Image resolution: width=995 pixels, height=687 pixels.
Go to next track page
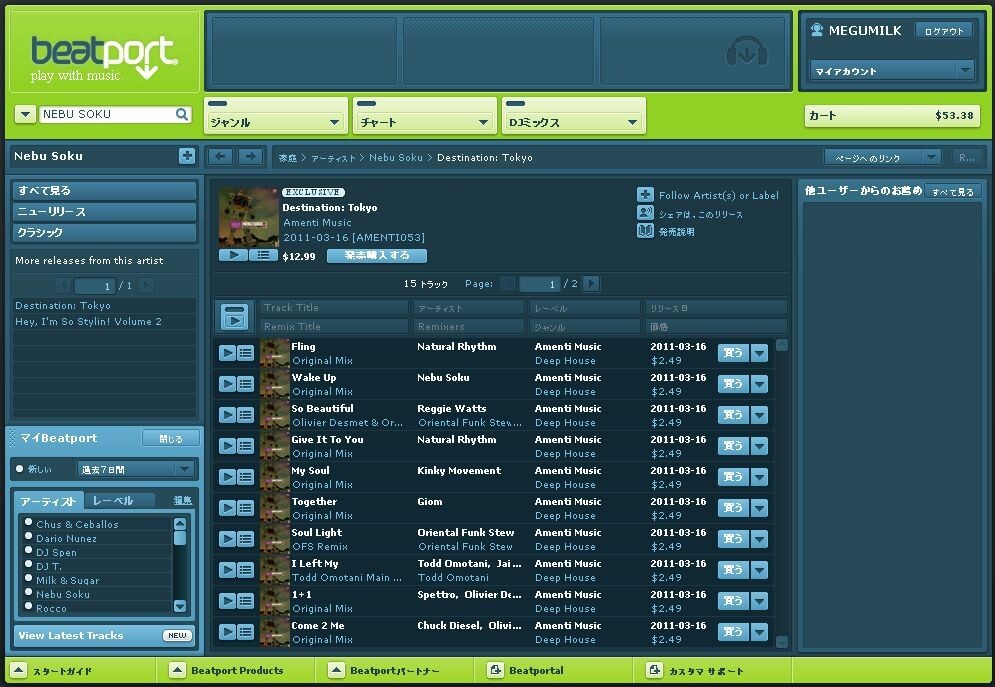[x=591, y=283]
